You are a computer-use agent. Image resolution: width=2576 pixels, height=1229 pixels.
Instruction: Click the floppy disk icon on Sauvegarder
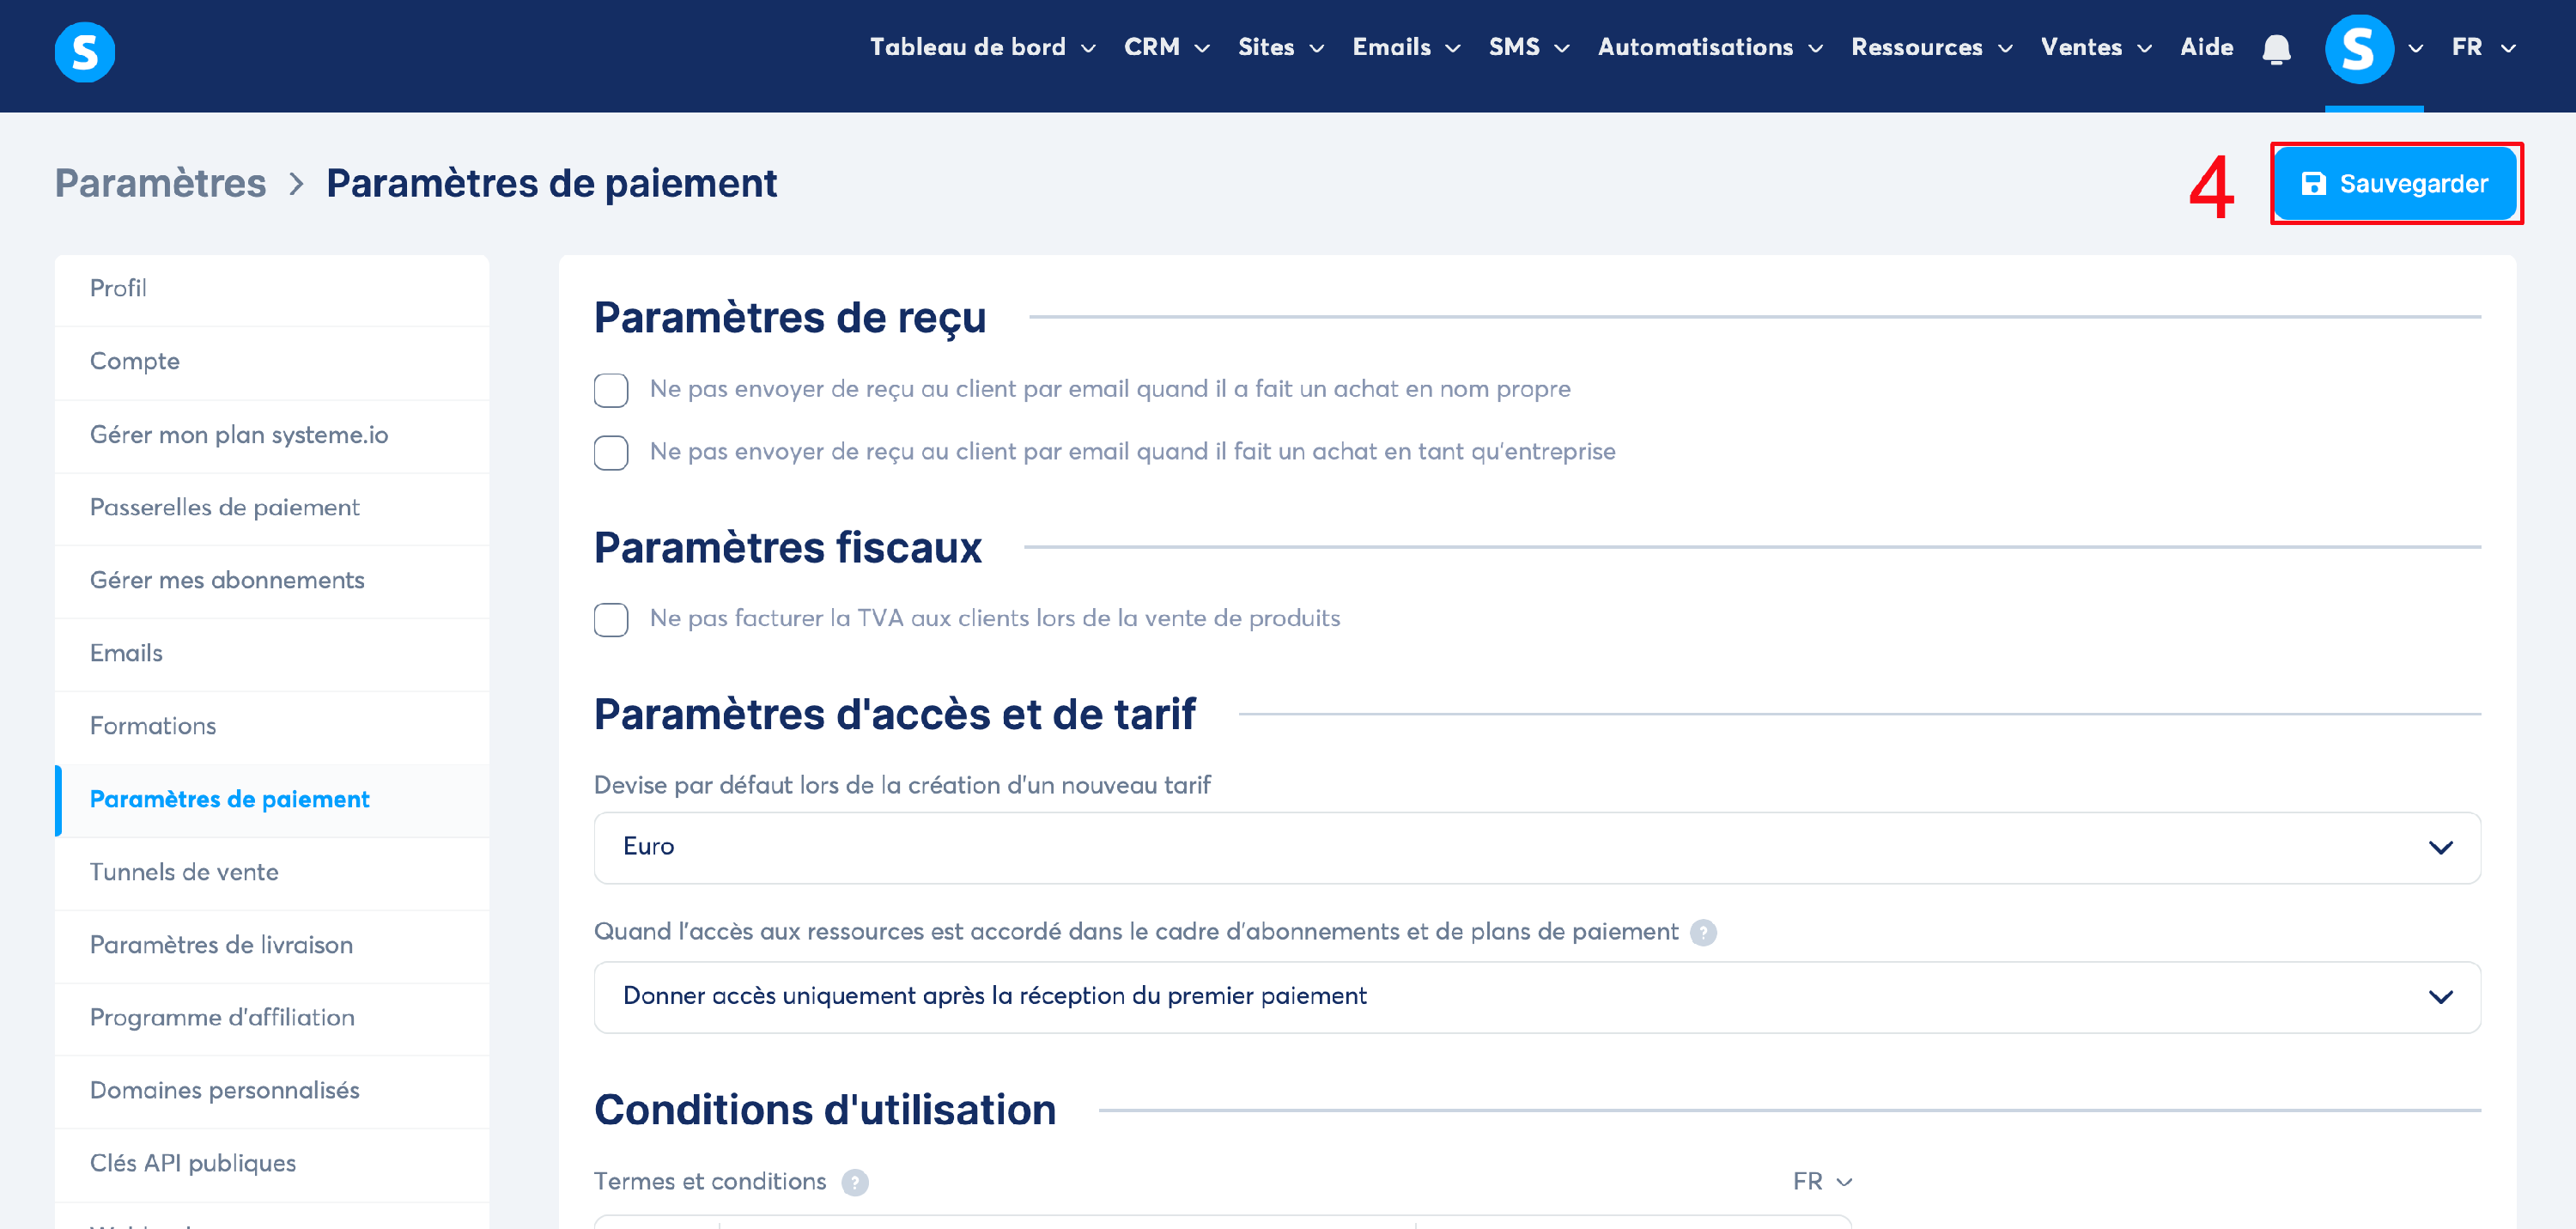[2312, 184]
